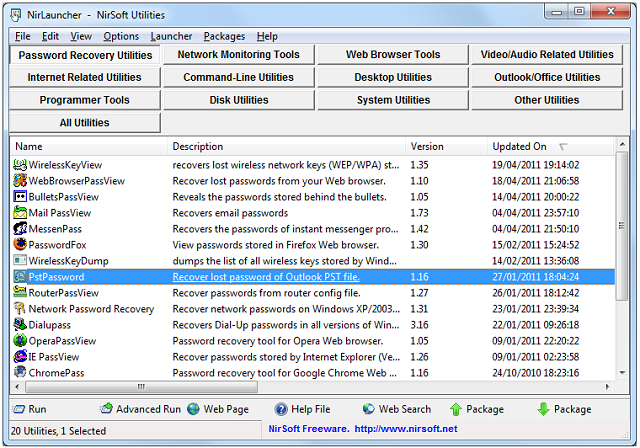This screenshot has width=640, height=448.
Task: Select Internet Related Utilities
Action: point(84,78)
